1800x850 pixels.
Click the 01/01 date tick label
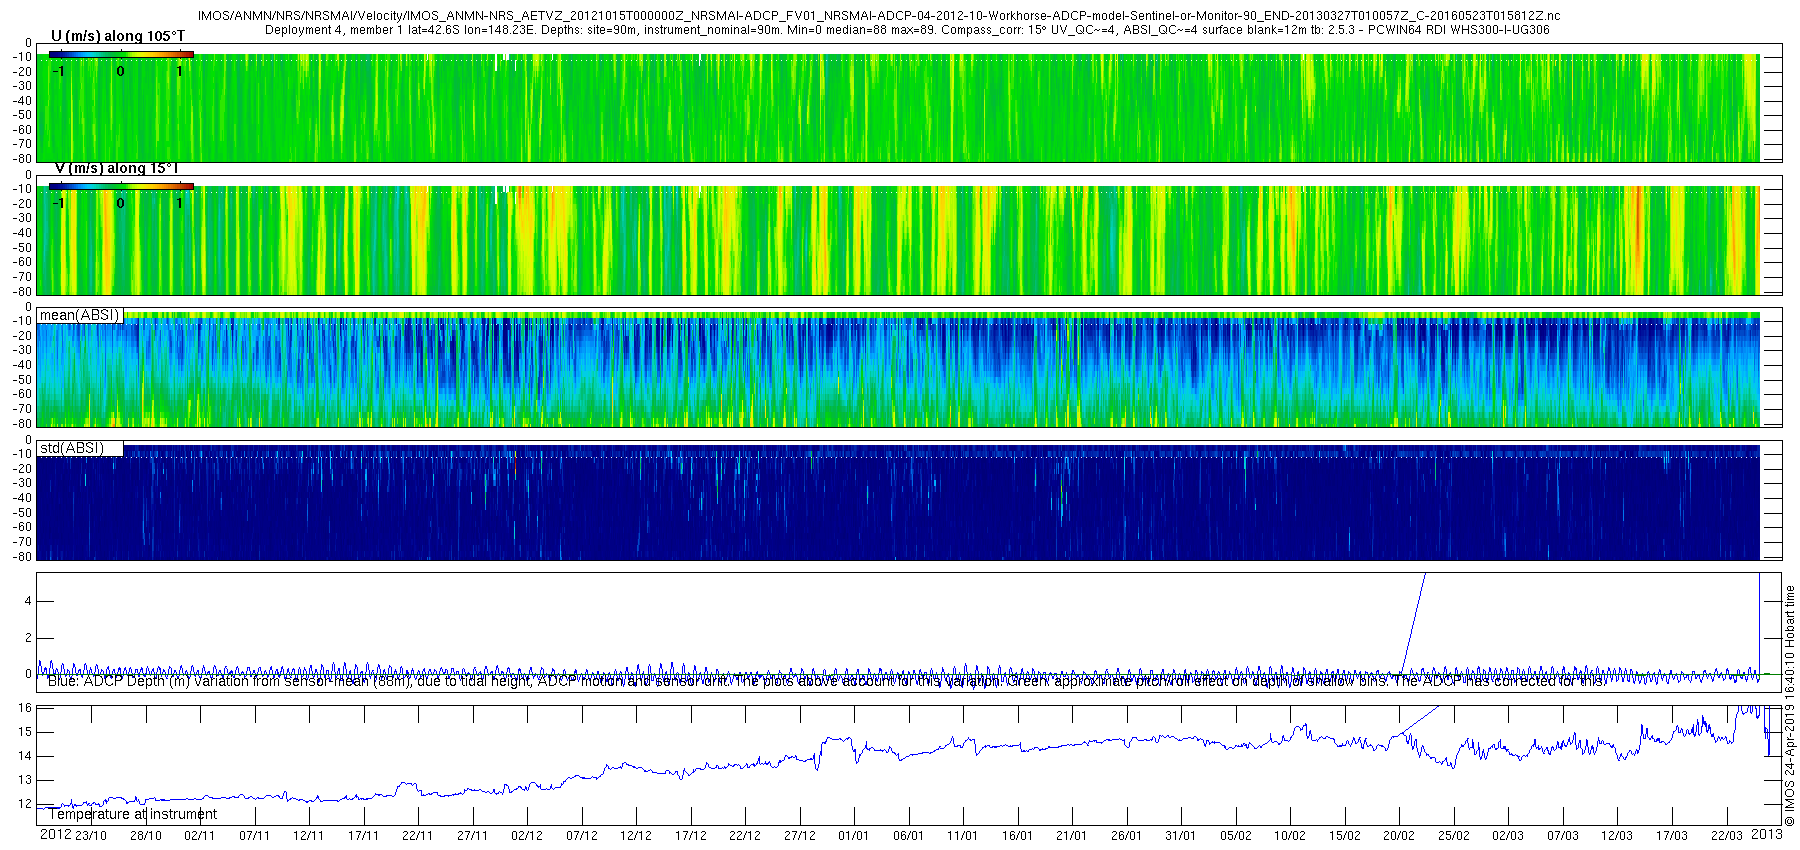point(853,836)
